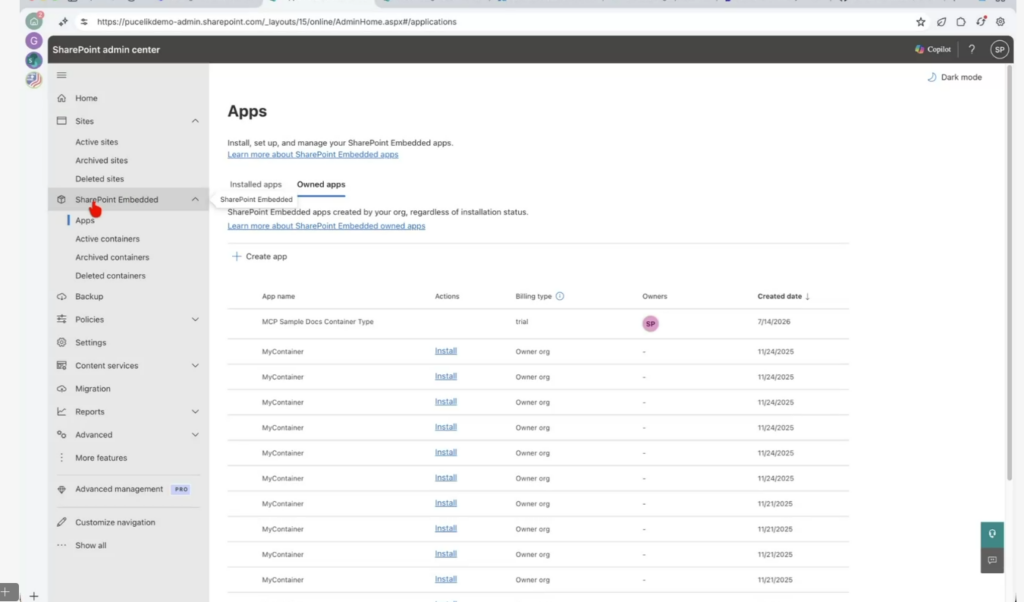This screenshot has height=602, width=1024.
Task: Open the SP account avatar in header
Action: coord(999,49)
